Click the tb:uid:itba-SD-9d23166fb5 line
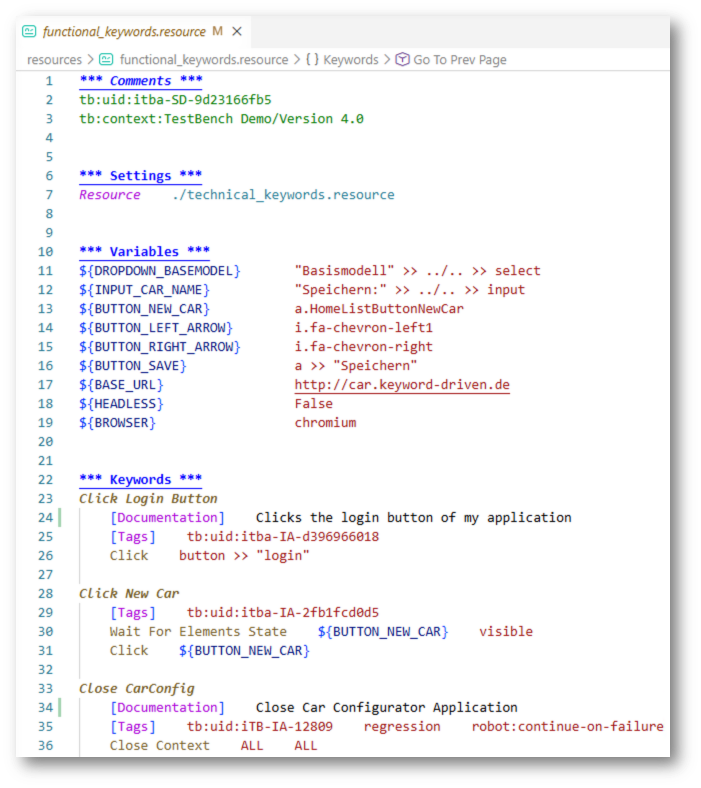Image resolution: width=701 pixels, height=788 pixels. coord(175,100)
